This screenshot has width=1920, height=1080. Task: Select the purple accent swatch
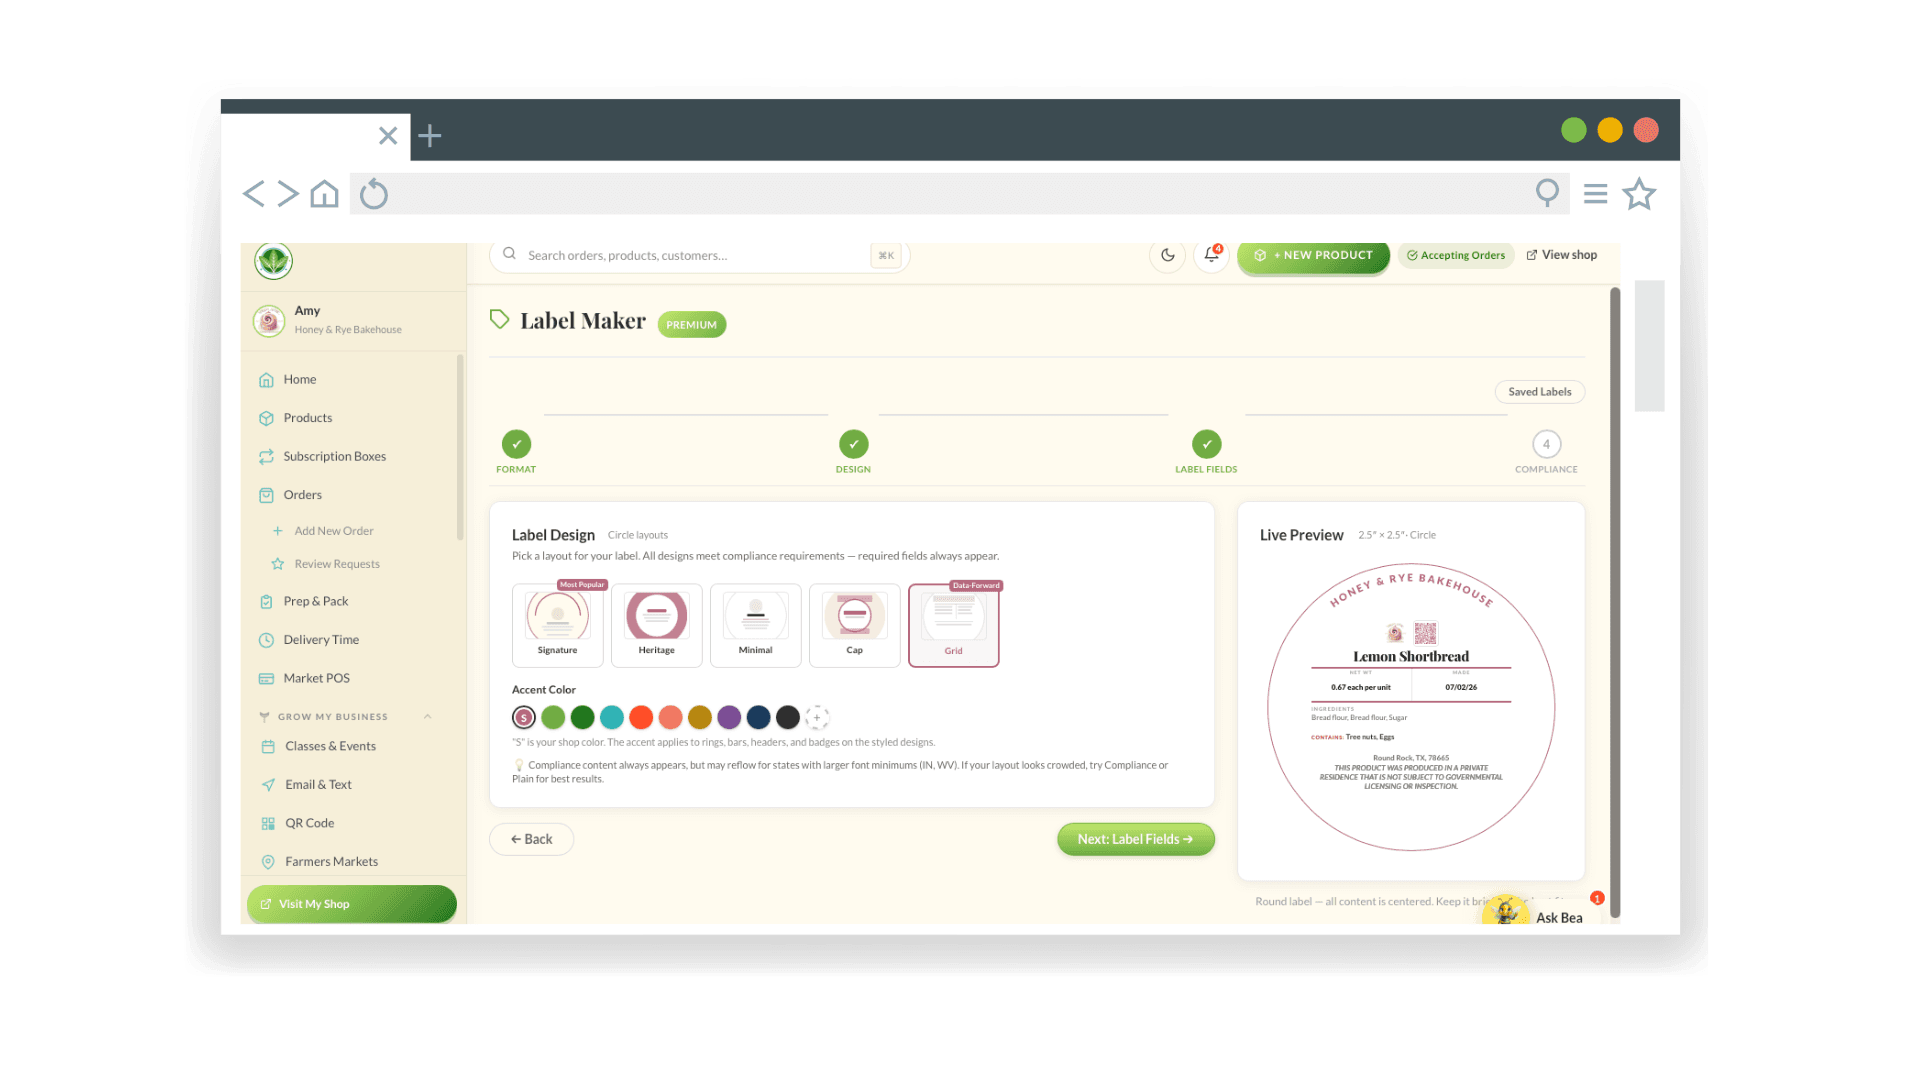(729, 718)
